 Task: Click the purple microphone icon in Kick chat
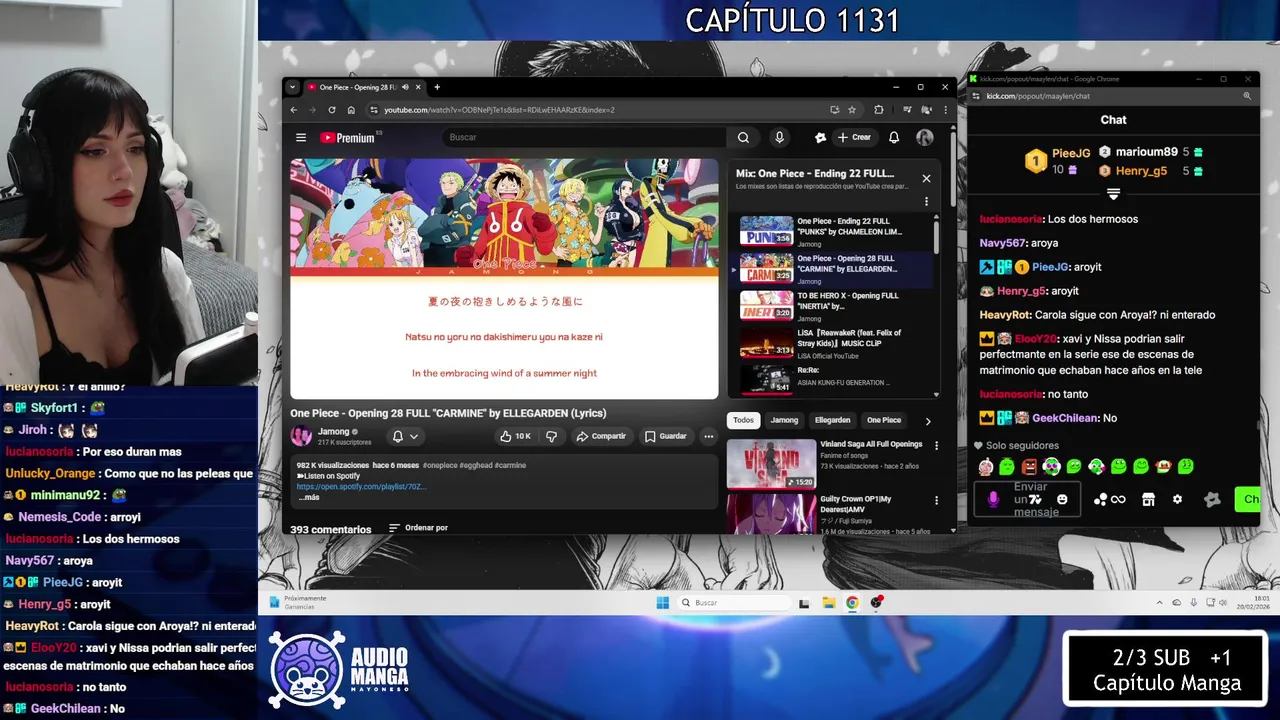pyautogui.click(x=993, y=499)
